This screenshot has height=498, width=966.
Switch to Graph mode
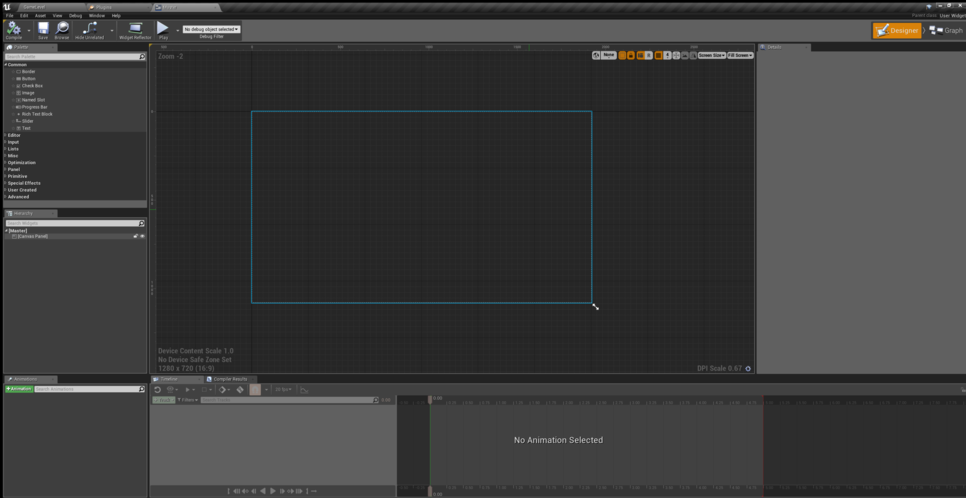(946, 30)
